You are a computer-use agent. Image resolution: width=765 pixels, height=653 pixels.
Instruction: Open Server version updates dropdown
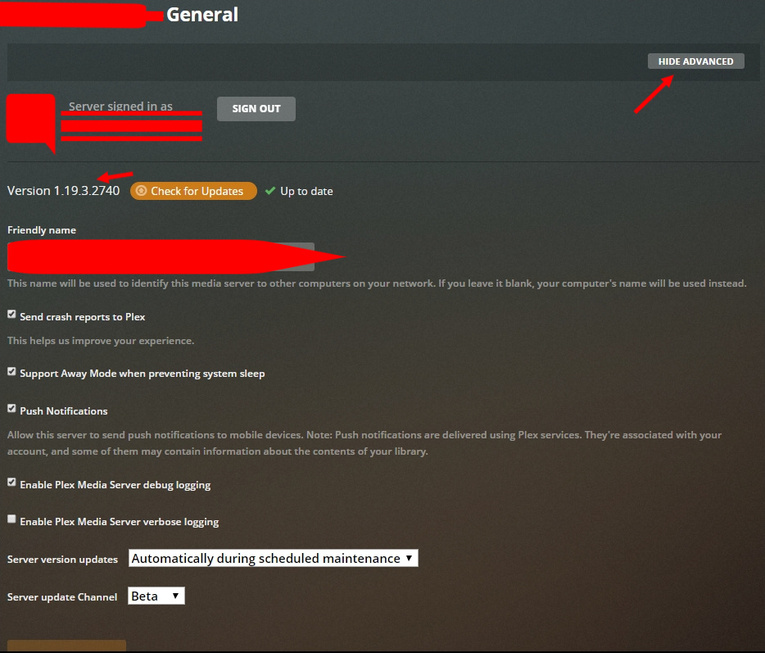click(x=273, y=558)
